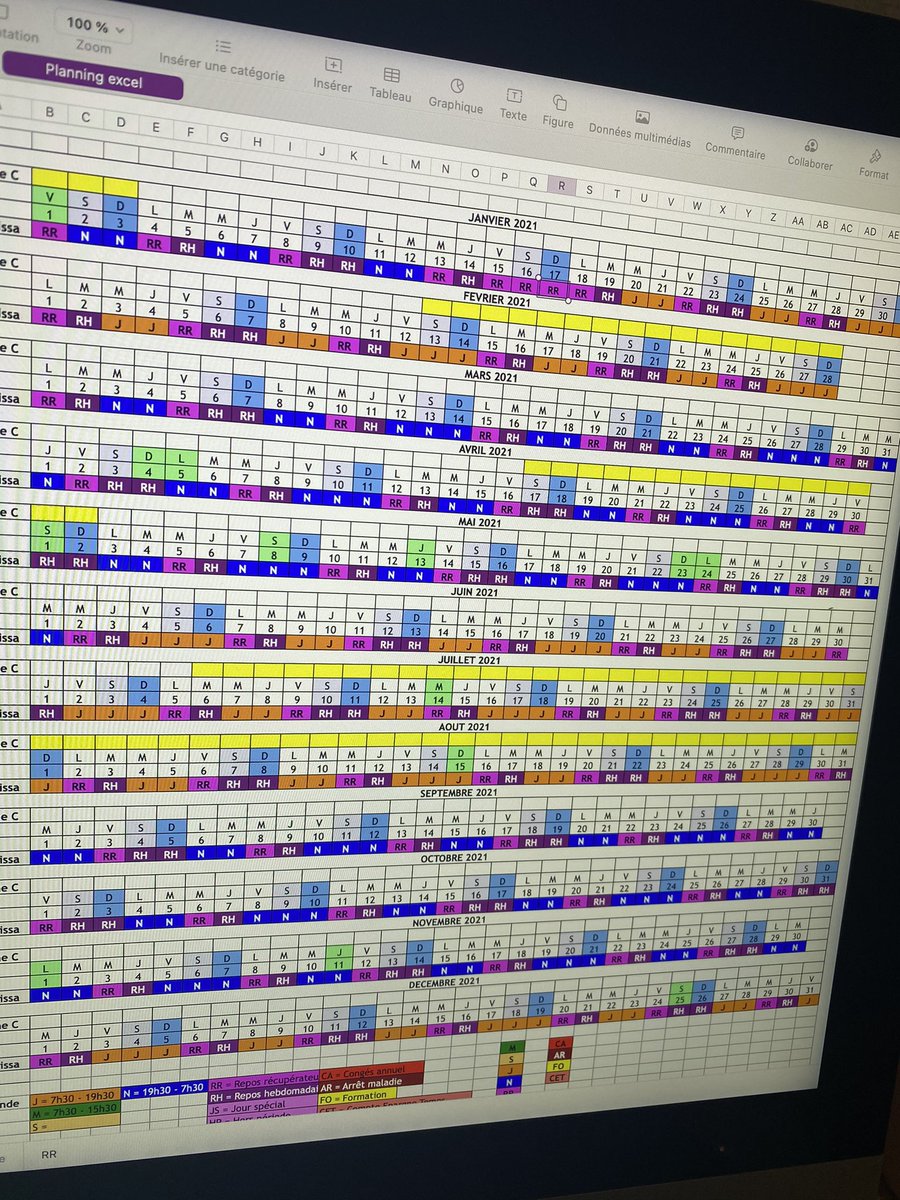Select column header Z

[x=774, y=216]
